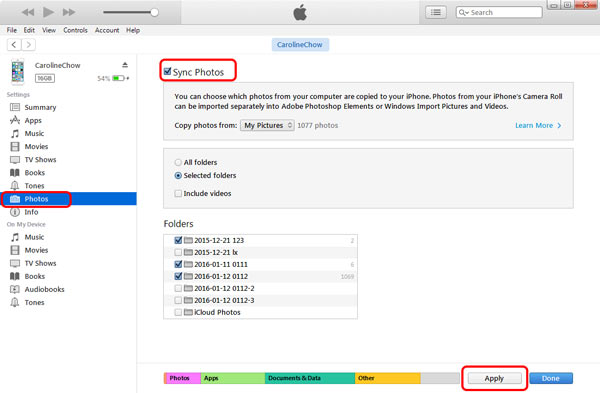Open Tones under On My Device
Viewport: 600px width, 393px height.
point(34,302)
